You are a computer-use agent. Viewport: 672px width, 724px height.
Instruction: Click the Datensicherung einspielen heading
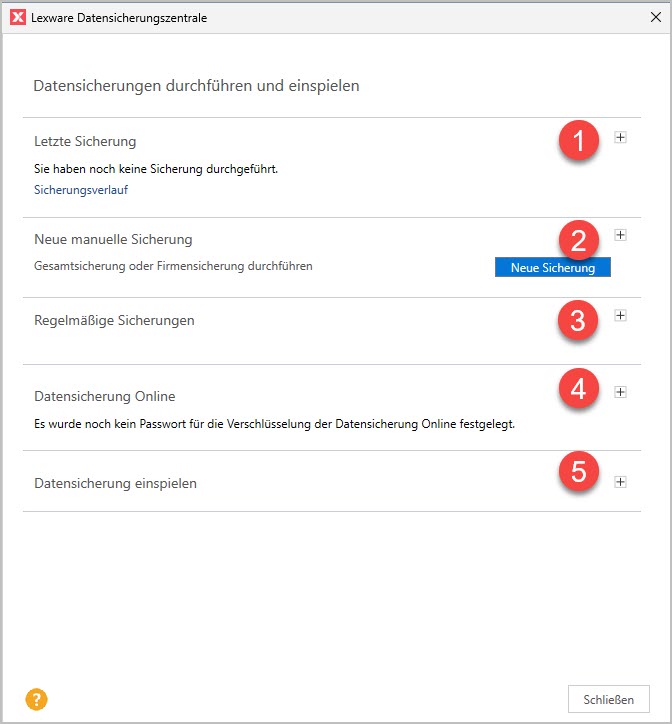(115, 483)
